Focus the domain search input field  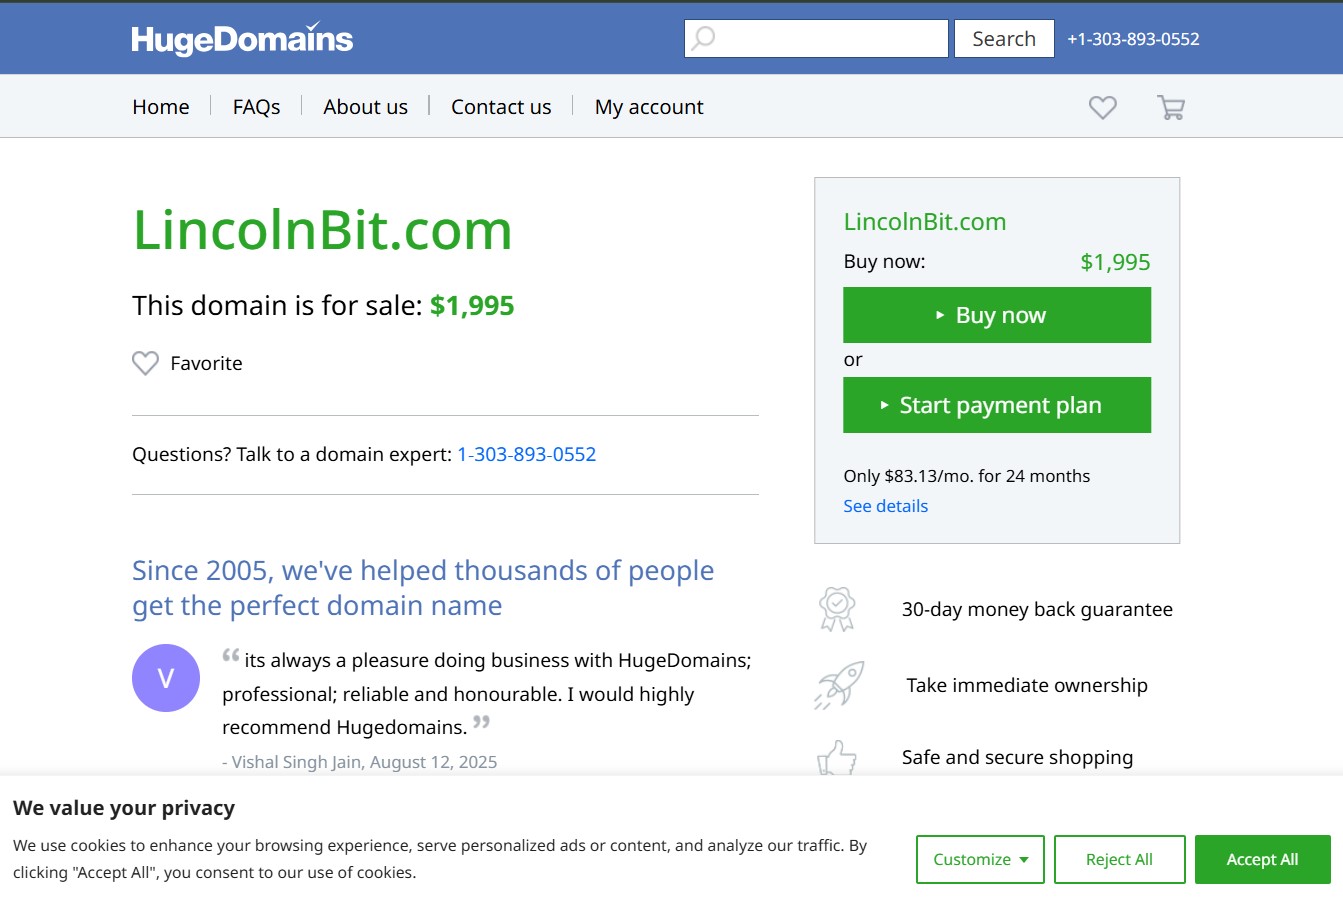[830, 39]
